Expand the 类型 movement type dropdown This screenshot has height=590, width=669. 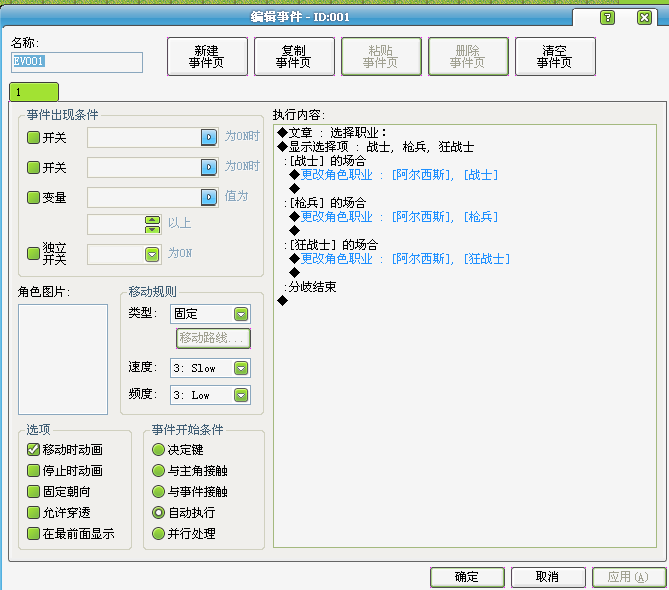[x=241, y=314]
